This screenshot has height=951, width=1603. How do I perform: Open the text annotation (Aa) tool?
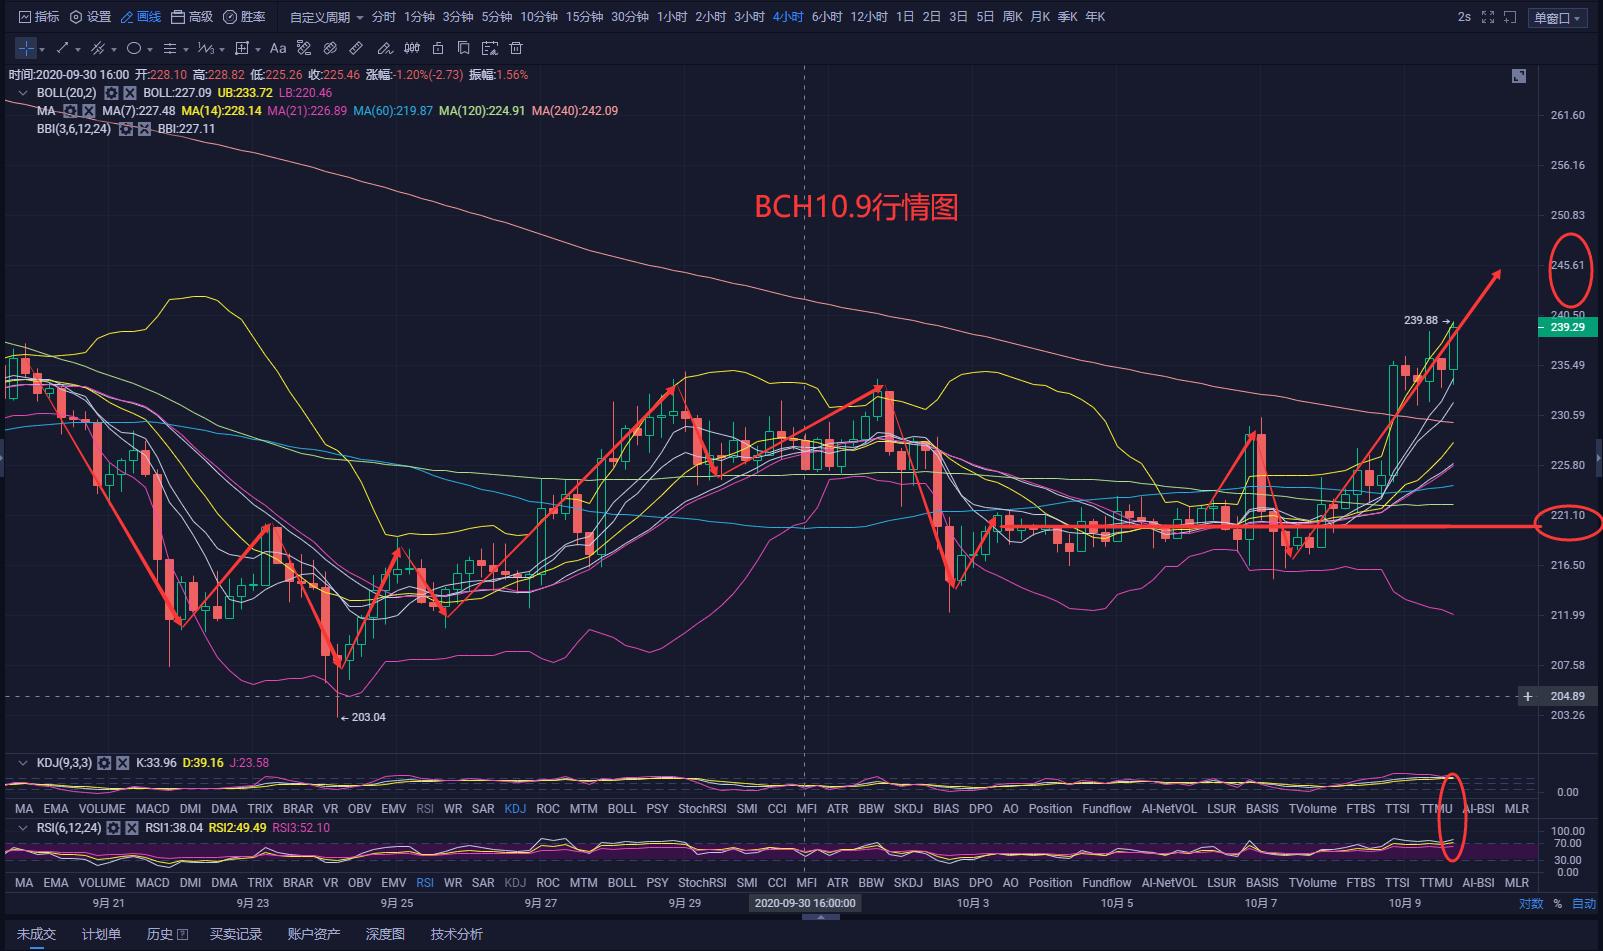pos(278,48)
